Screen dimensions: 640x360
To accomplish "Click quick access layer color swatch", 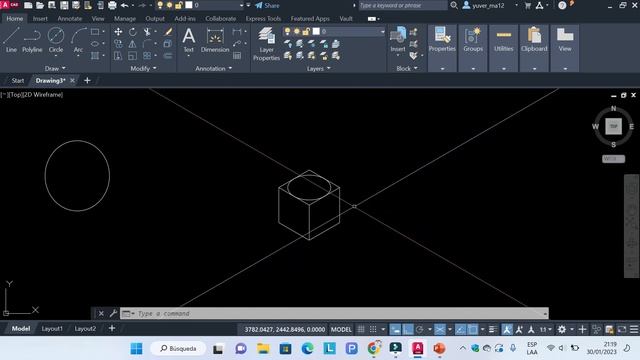I will tap(189, 5).
